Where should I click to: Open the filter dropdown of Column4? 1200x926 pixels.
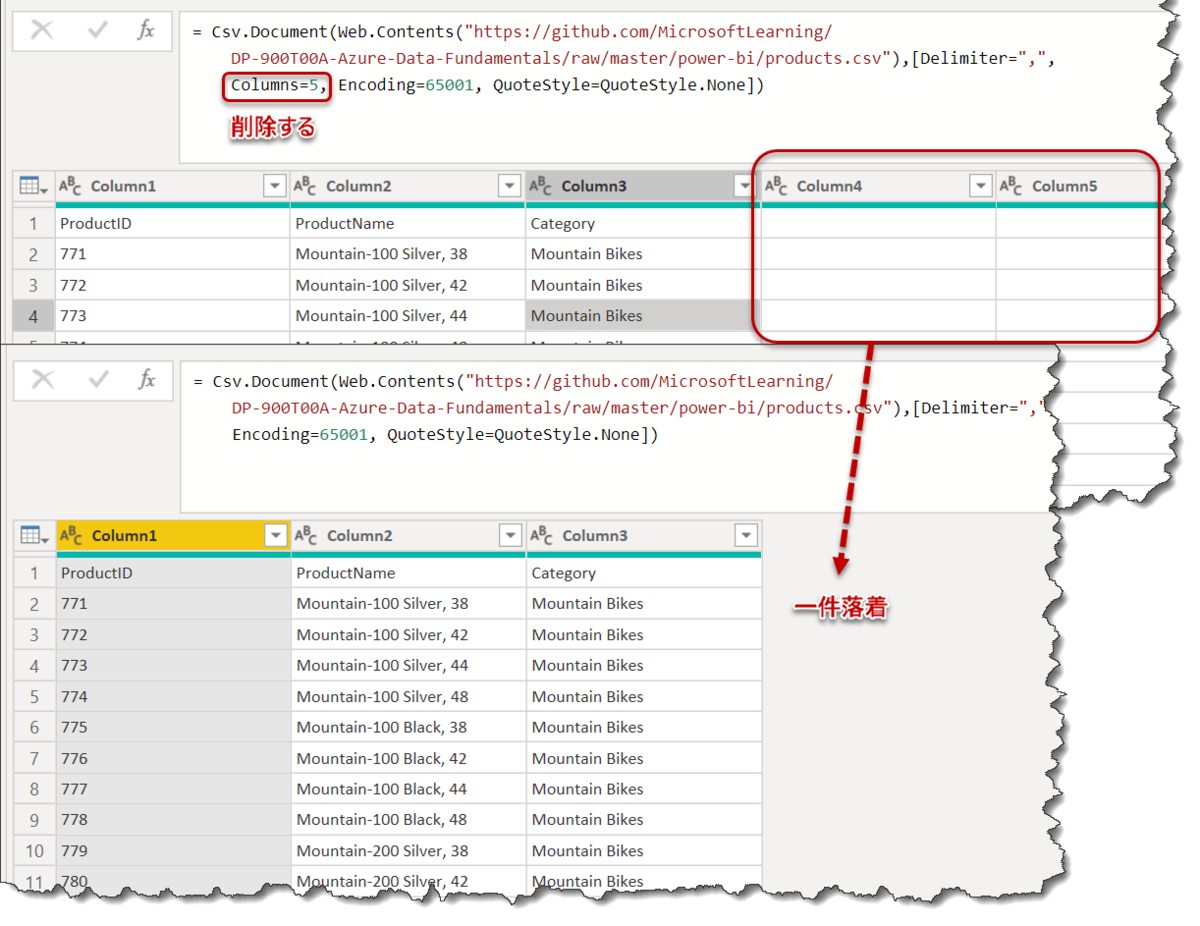981,186
